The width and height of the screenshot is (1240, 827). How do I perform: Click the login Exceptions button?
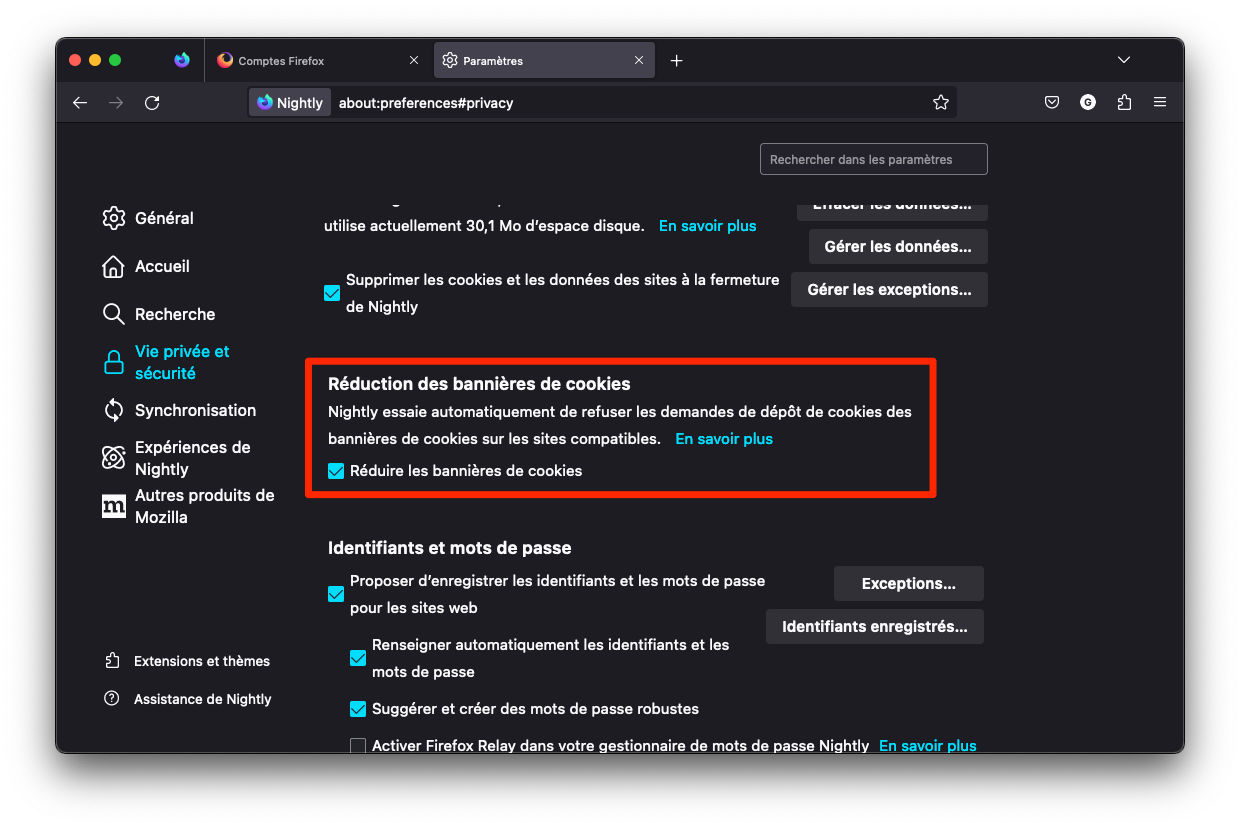(909, 583)
